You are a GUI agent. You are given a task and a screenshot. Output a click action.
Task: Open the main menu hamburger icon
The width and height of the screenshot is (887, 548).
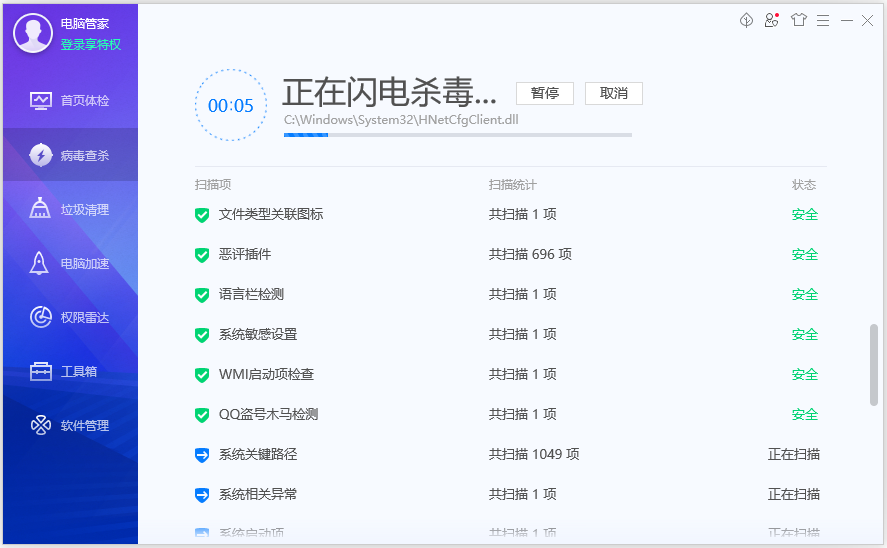pyautogui.click(x=823, y=20)
